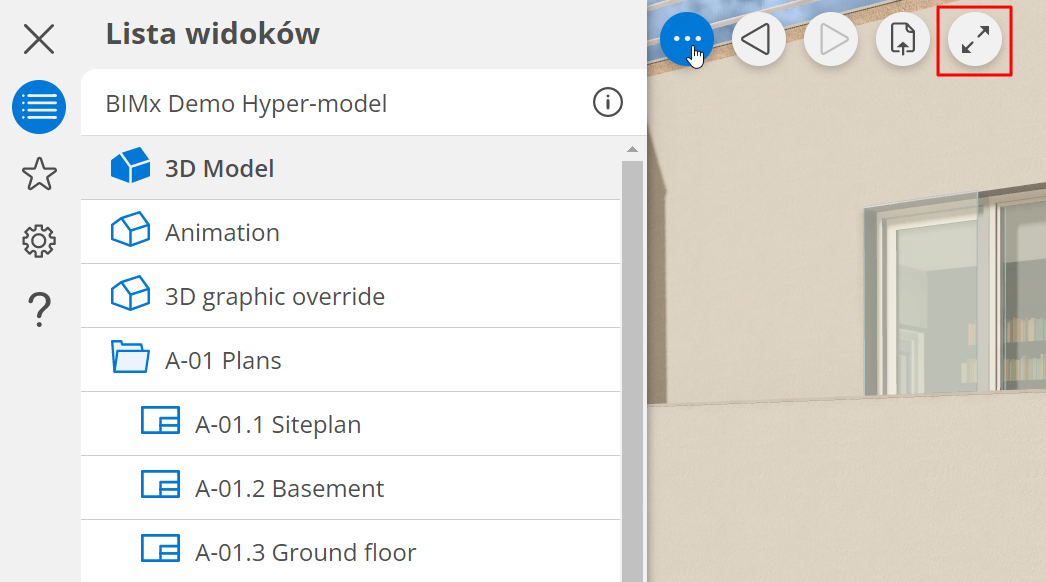
Task: Open favorites star icon in sidebar
Action: tap(39, 174)
